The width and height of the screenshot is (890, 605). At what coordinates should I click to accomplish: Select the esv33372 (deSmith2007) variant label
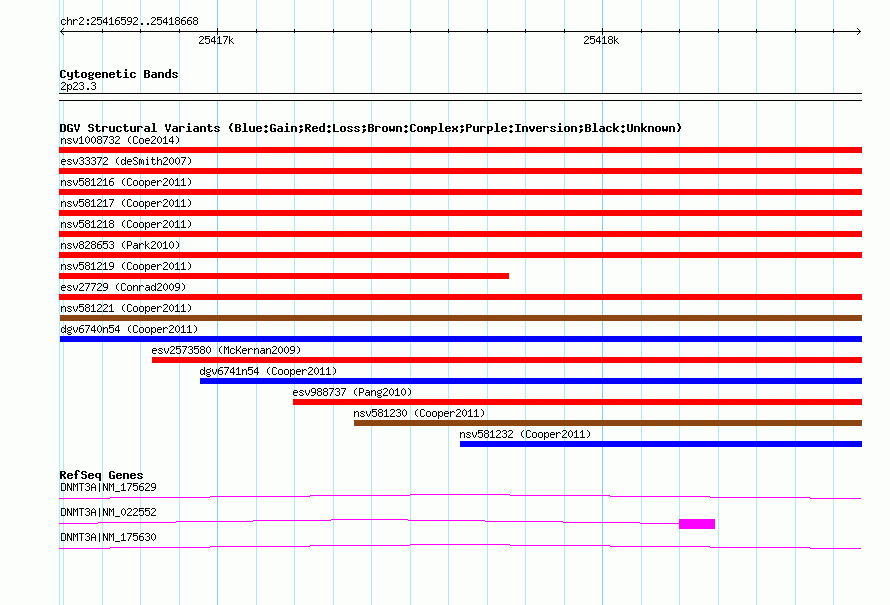[126, 161]
